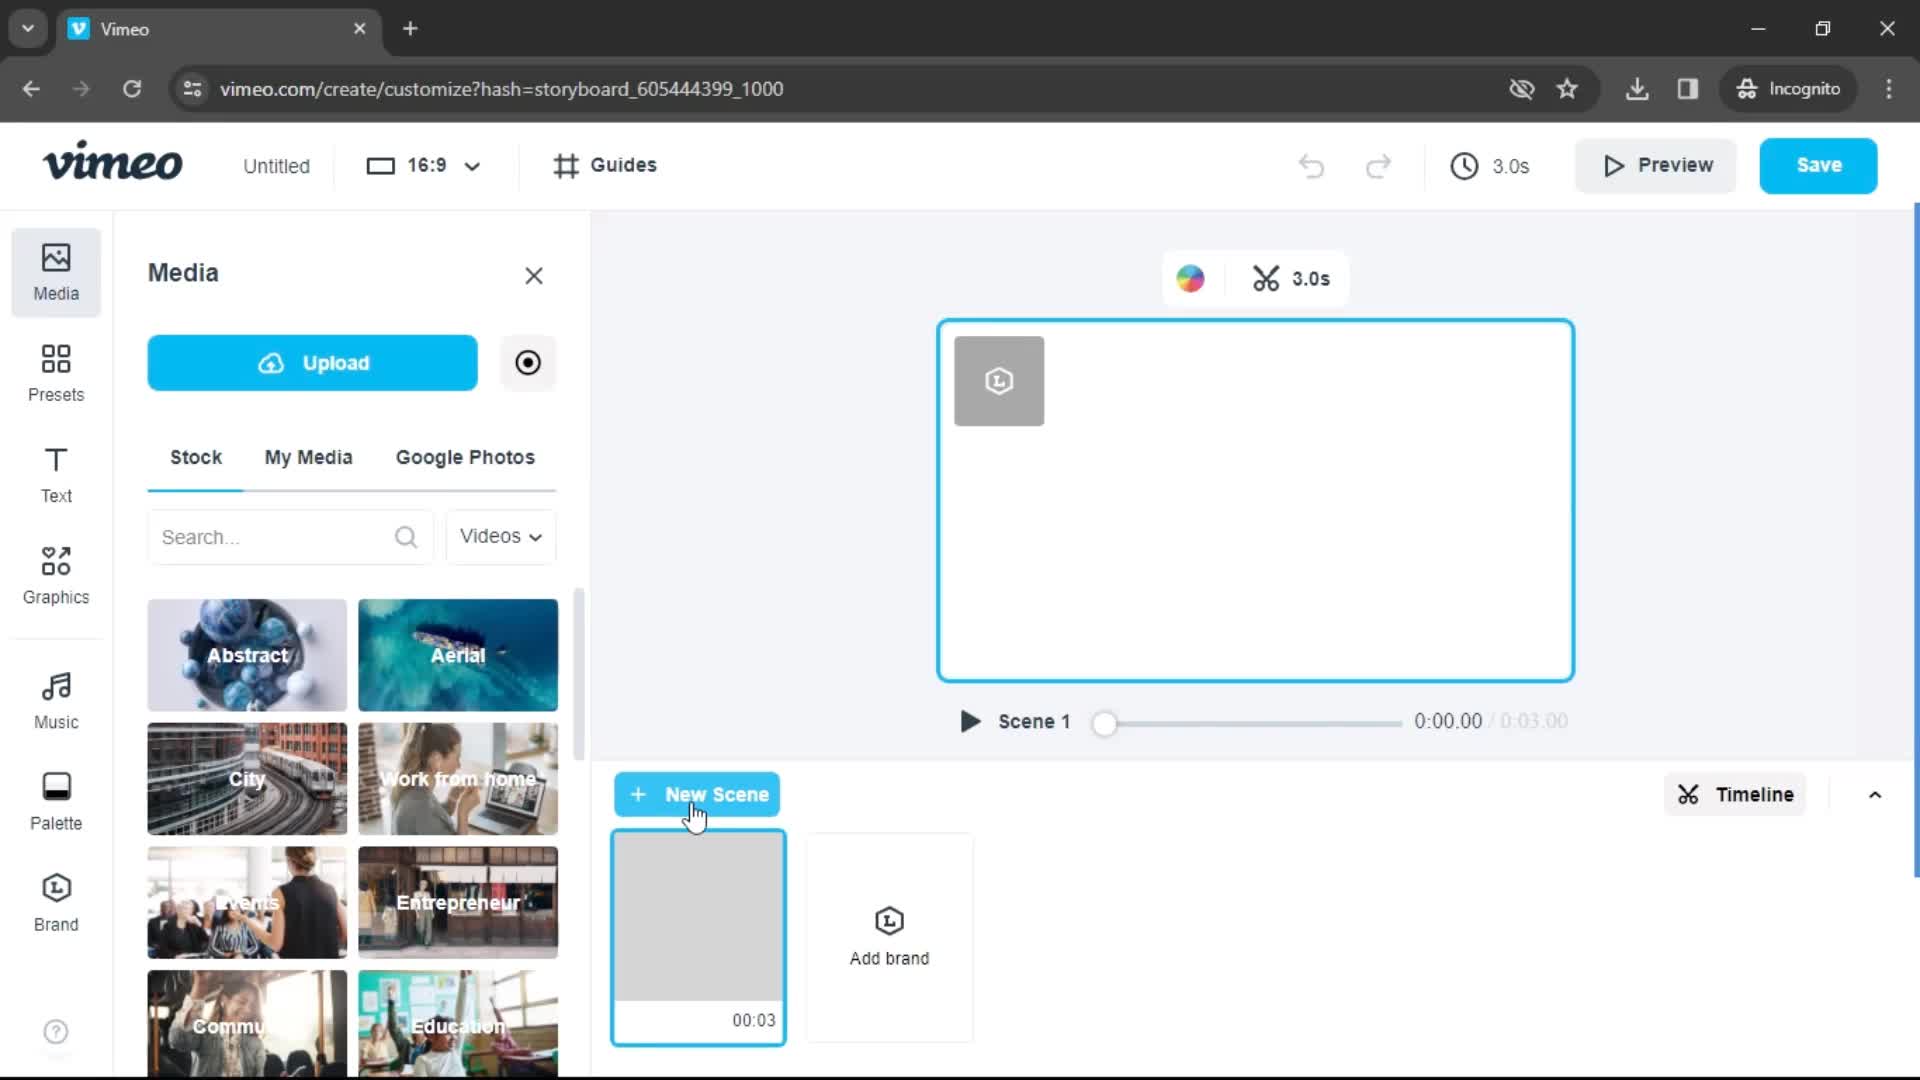Click the search magnifier icon
This screenshot has height=1080, width=1920.
click(406, 537)
